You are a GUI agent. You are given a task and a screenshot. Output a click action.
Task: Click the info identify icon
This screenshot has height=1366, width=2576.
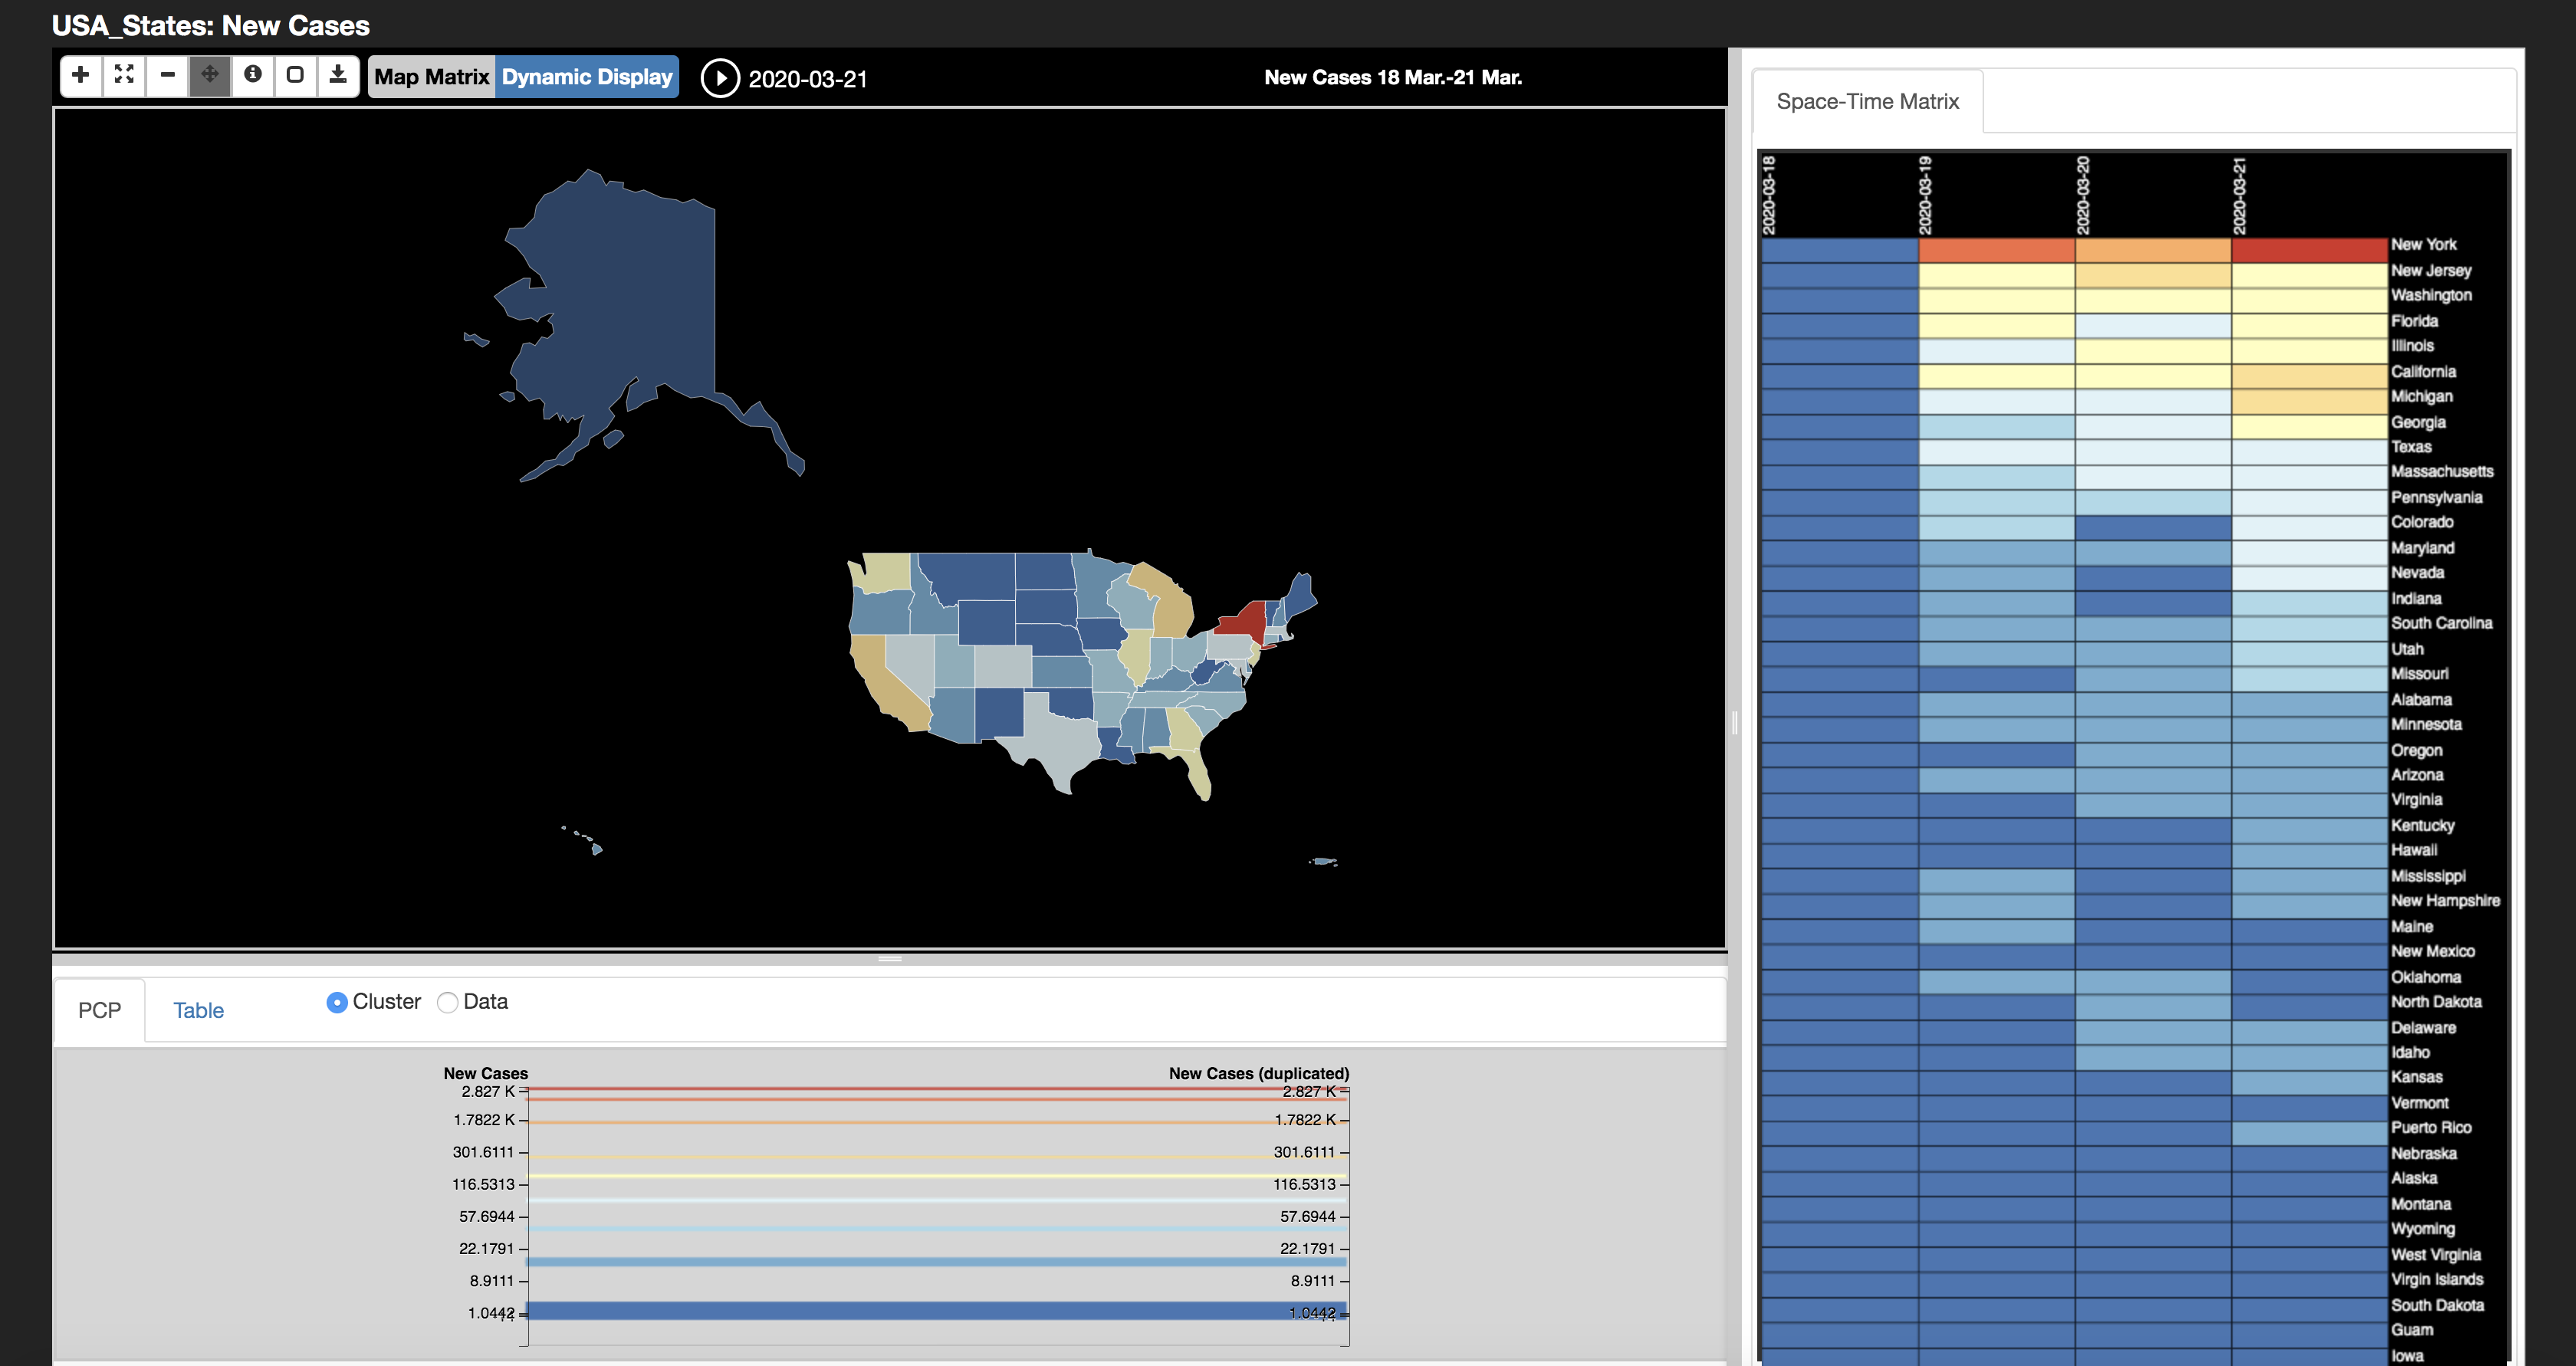click(x=253, y=75)
